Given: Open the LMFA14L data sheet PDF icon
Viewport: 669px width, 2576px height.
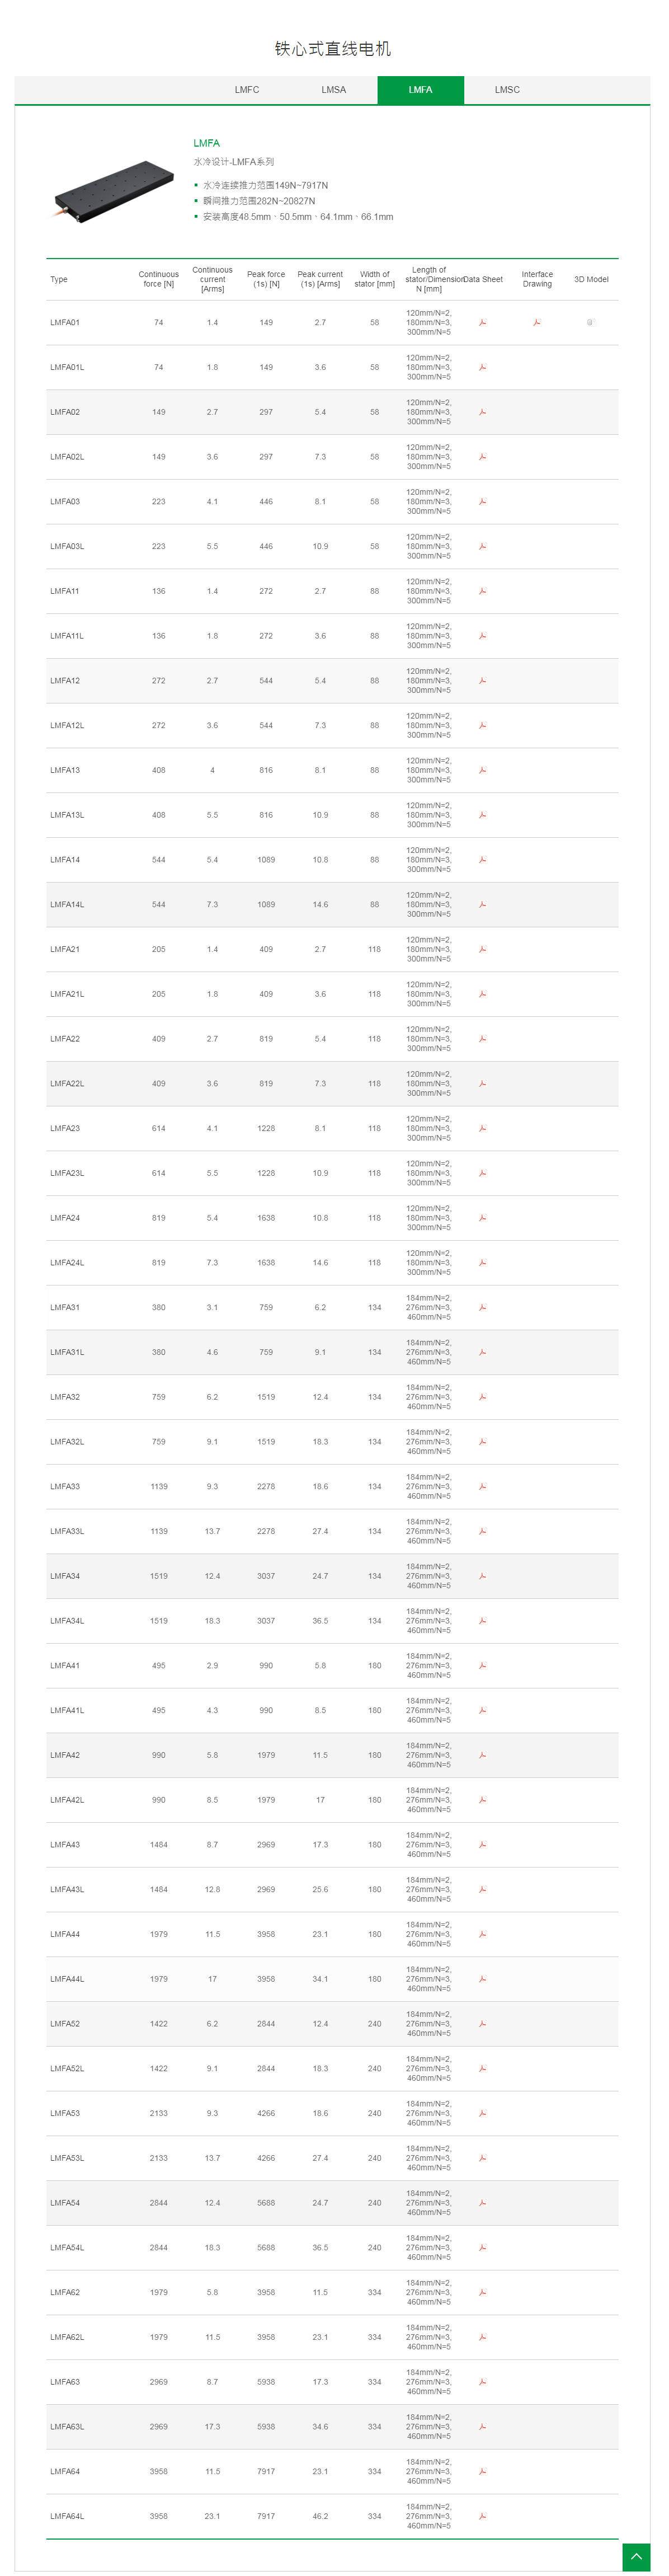Looking at the screenshot, I should click(x=482, y=905).
